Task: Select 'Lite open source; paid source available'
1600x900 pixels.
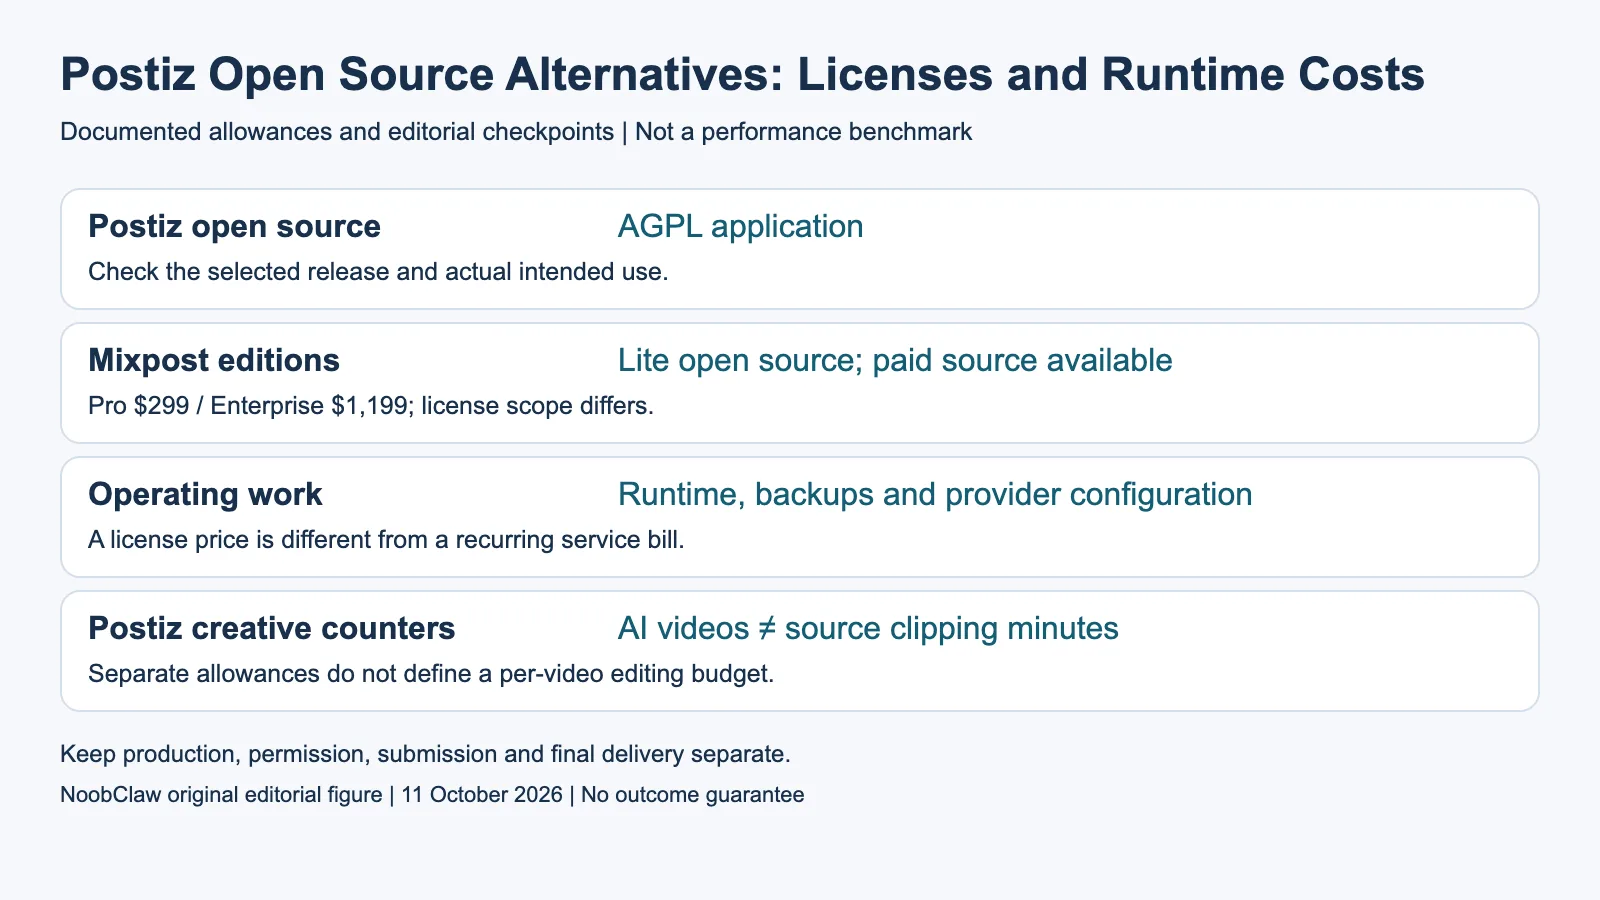Action: coord(895,360)
